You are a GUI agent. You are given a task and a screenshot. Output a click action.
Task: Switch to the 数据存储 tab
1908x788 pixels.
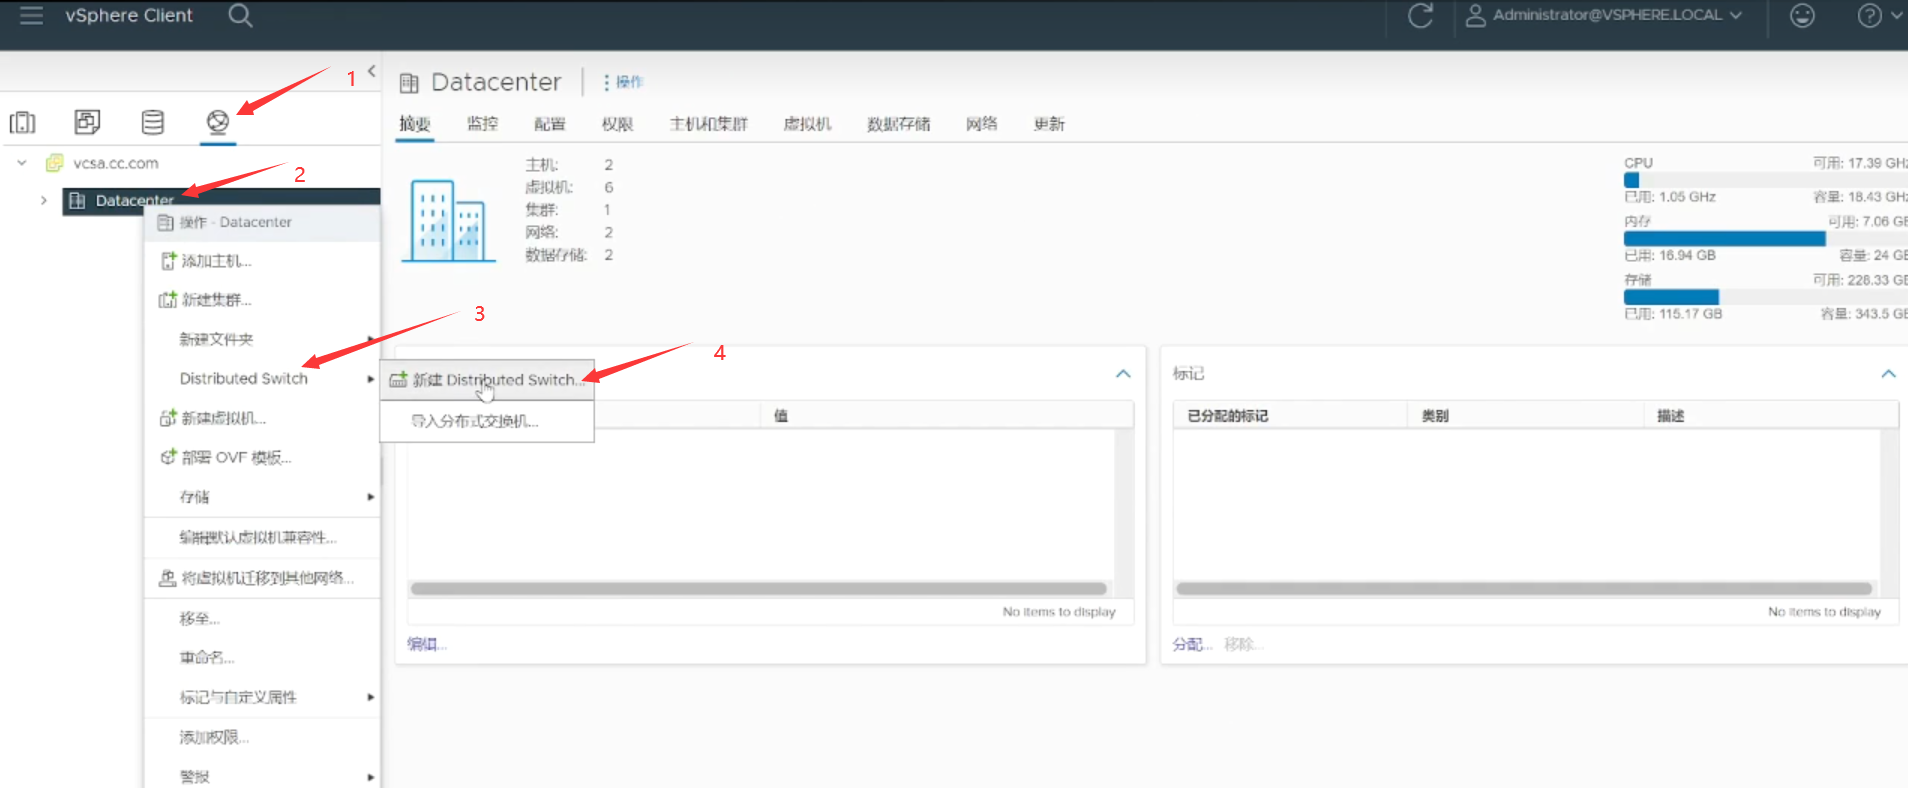pos(898,124)
